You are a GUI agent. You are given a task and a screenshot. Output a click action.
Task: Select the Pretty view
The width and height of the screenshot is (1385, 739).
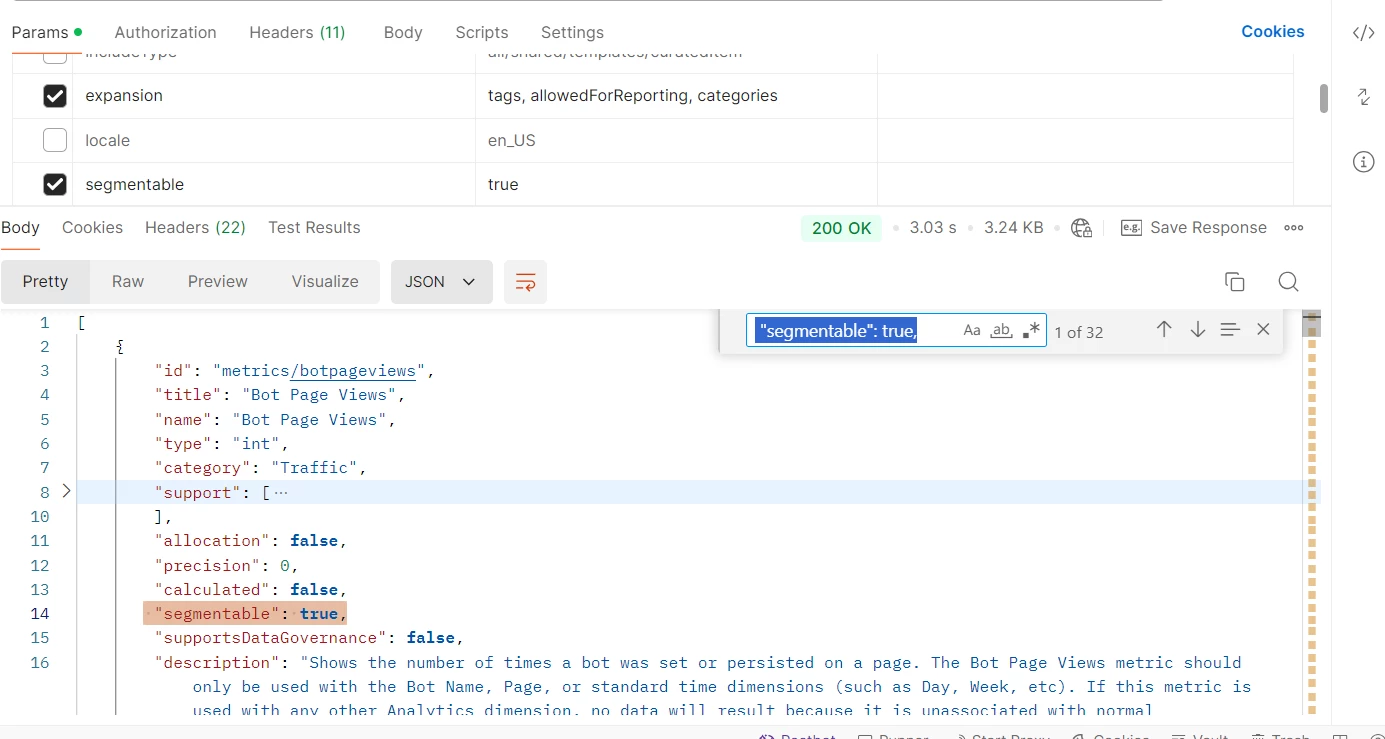45,282
